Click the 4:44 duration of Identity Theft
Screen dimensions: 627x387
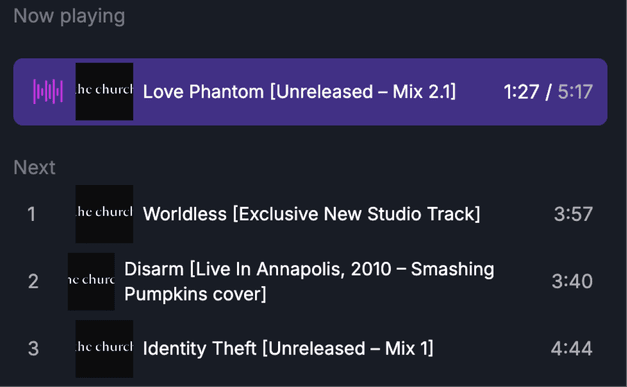[572, 349]
